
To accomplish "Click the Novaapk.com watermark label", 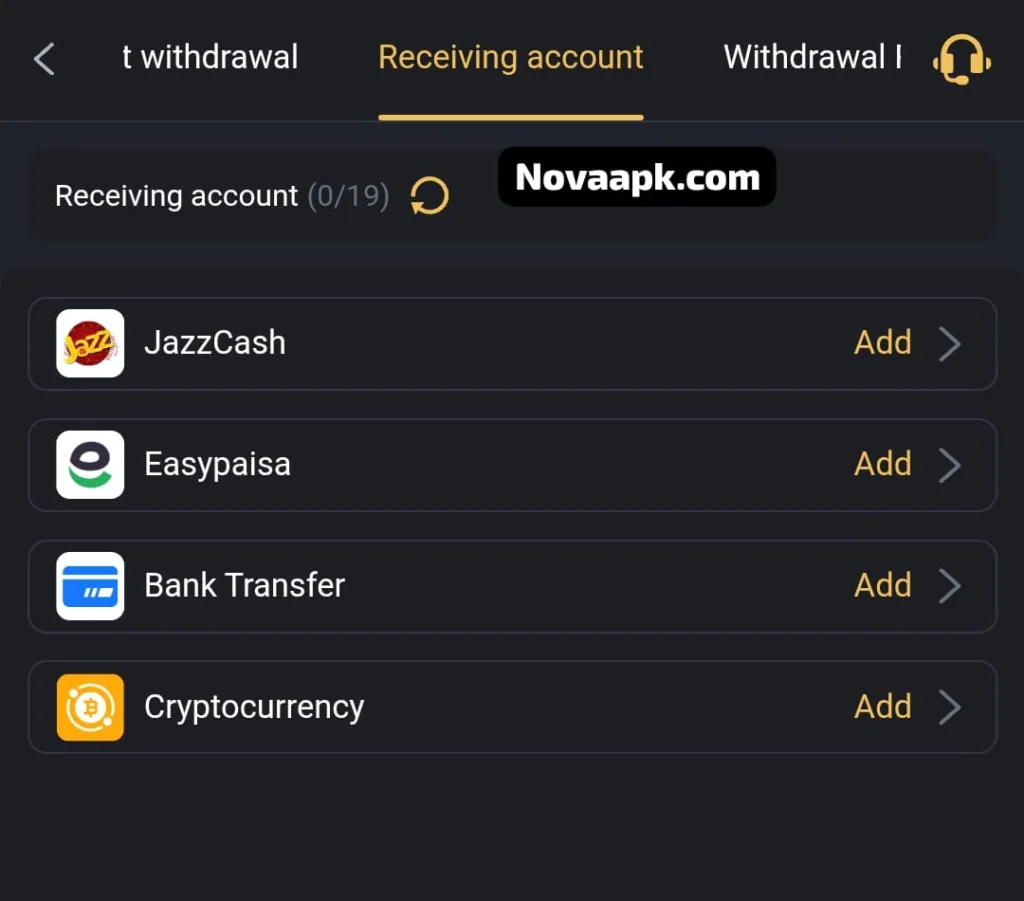I will pyautogui.click(x=637, y=178).
